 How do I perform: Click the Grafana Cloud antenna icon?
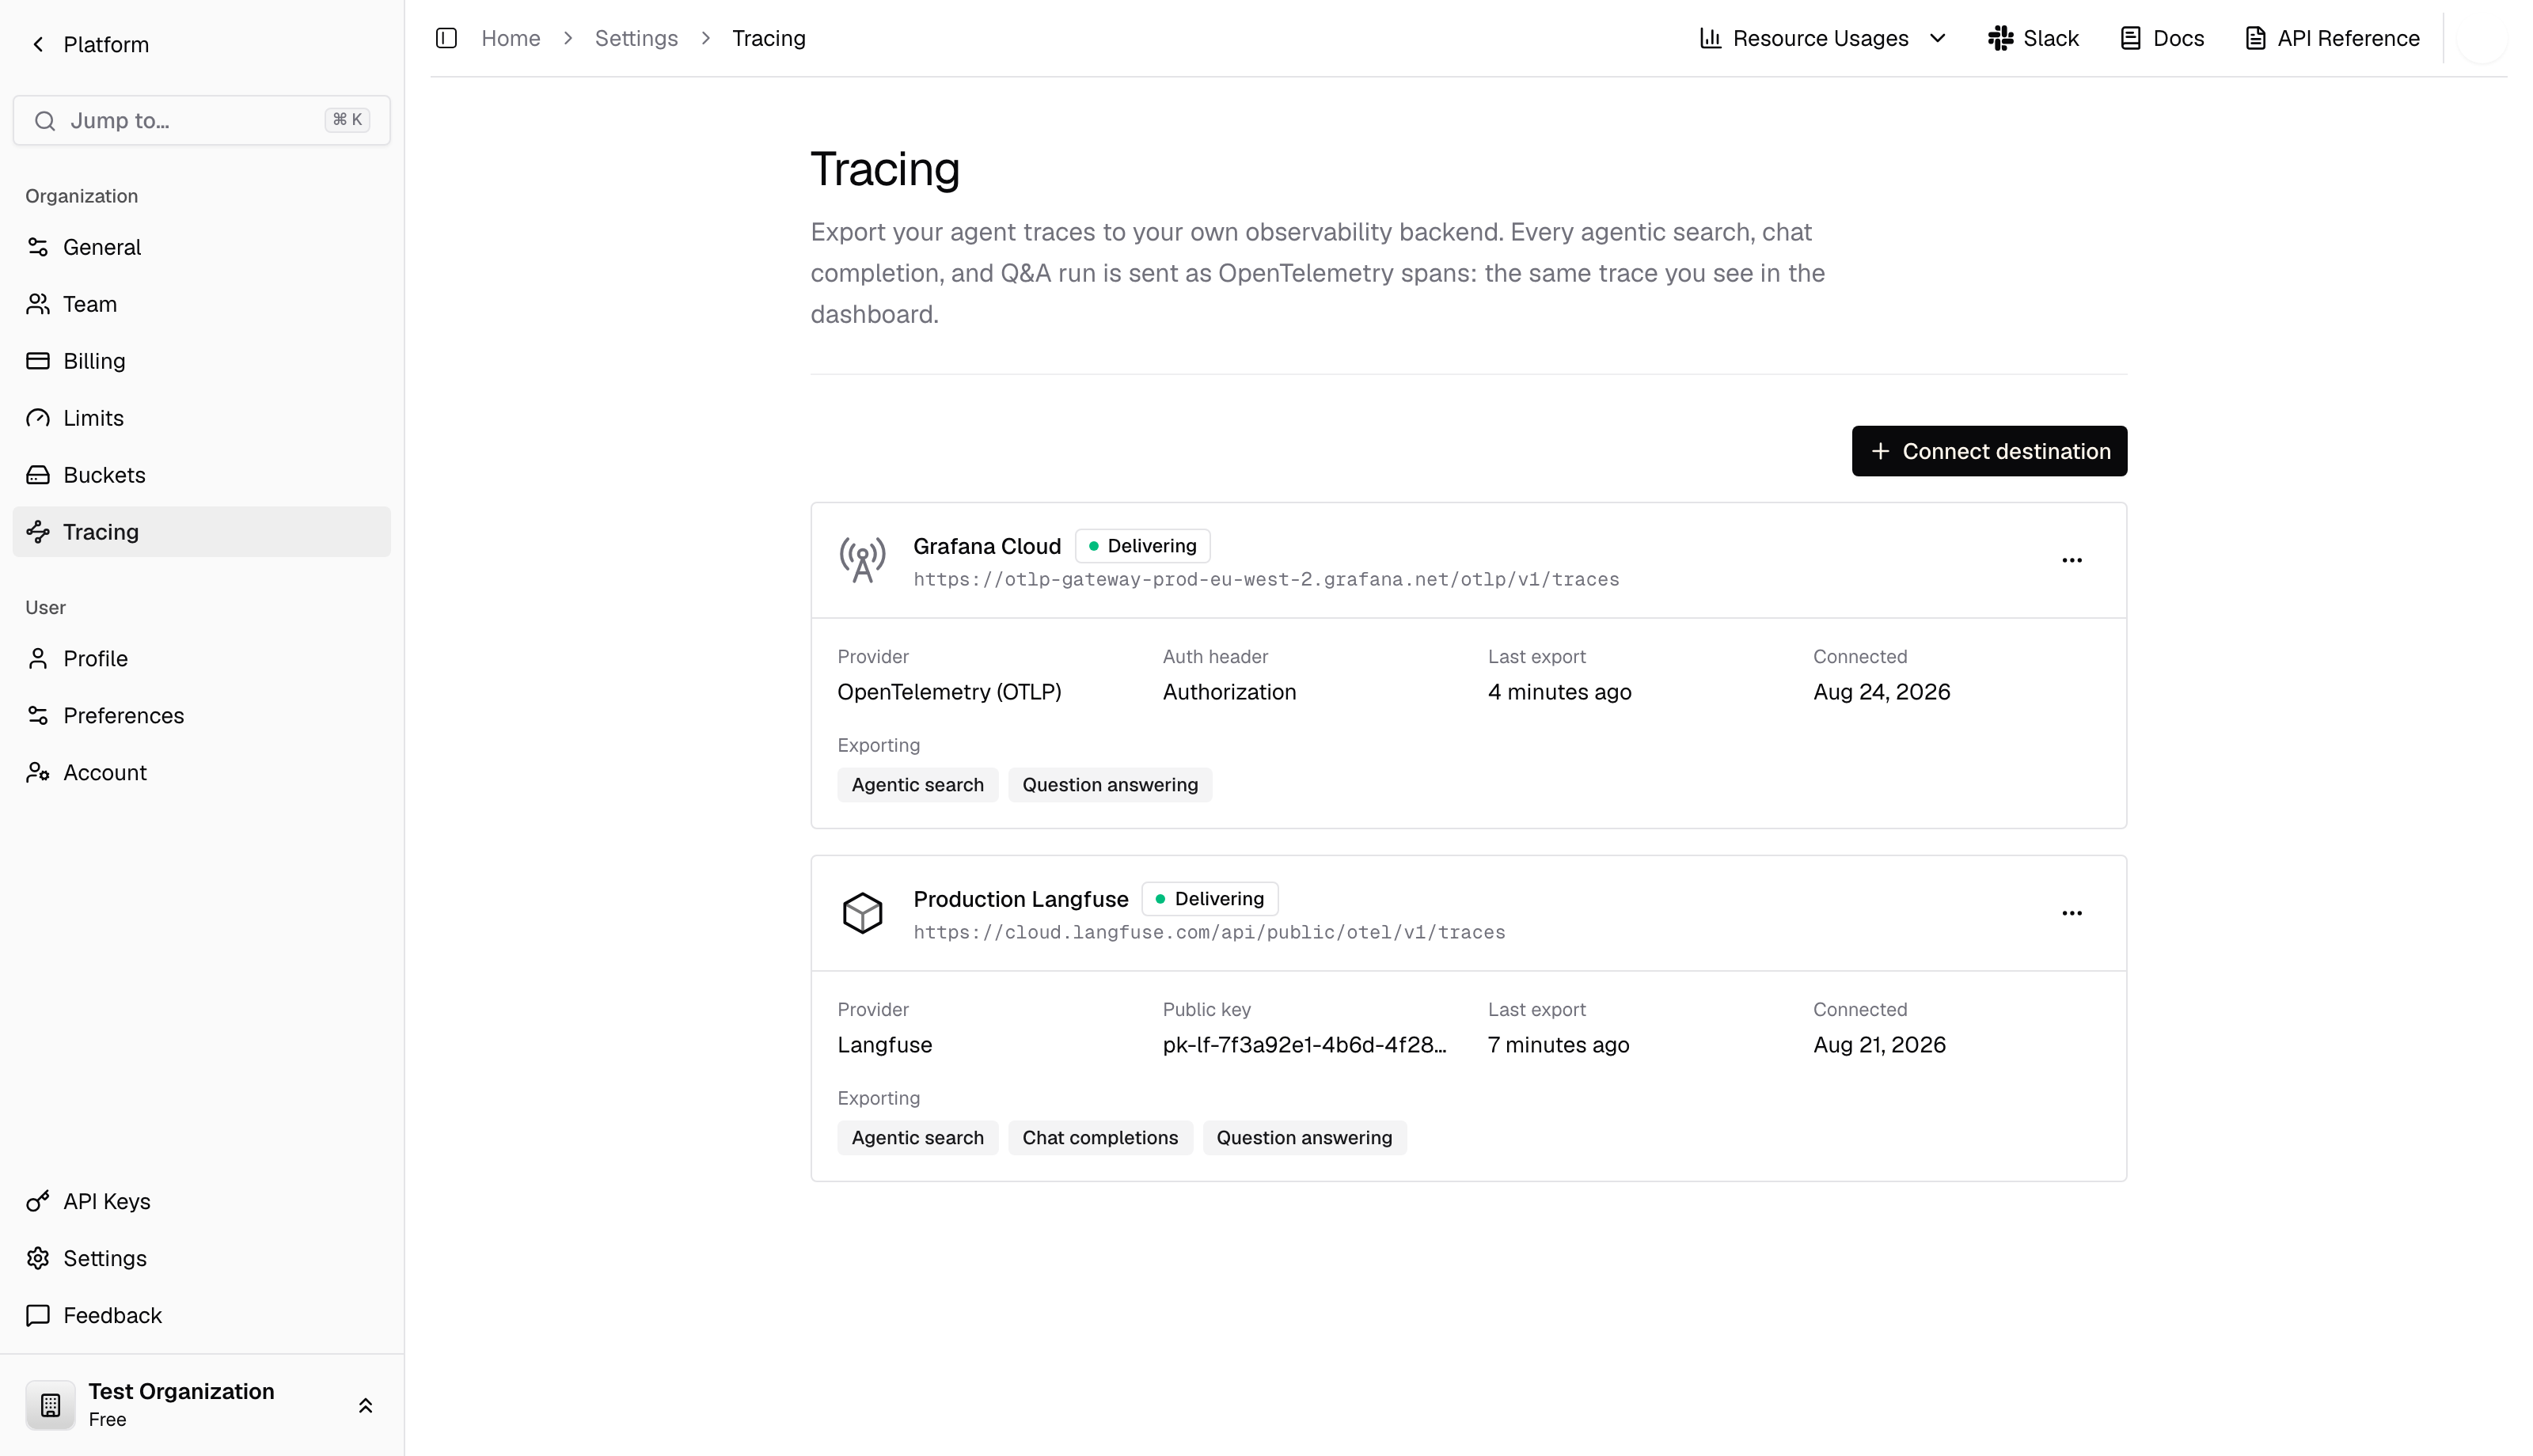click(x=862, y=560)
